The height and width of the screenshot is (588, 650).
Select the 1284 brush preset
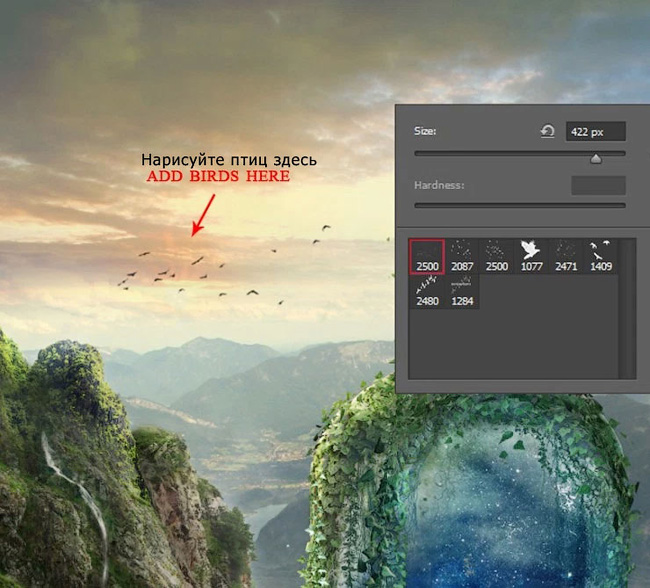(x=462, y=292)
